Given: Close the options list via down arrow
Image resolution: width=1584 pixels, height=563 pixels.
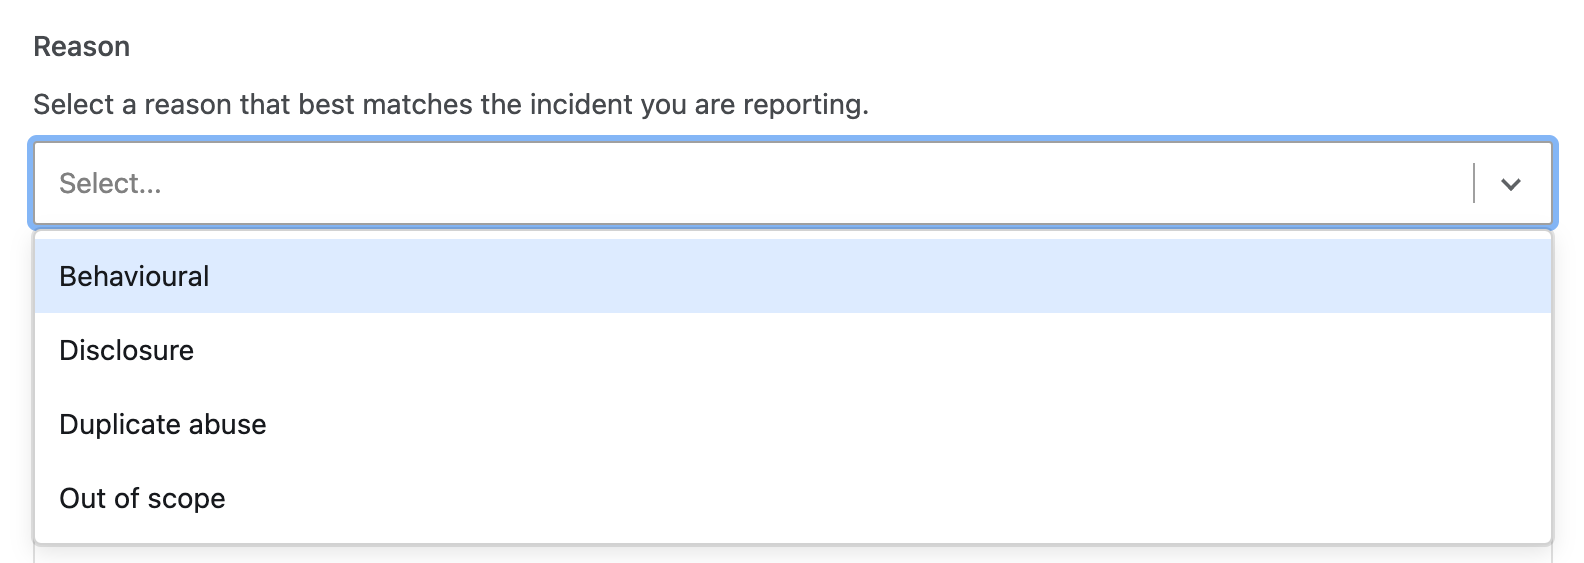Looking at the screenshot, I should 1510,184.
